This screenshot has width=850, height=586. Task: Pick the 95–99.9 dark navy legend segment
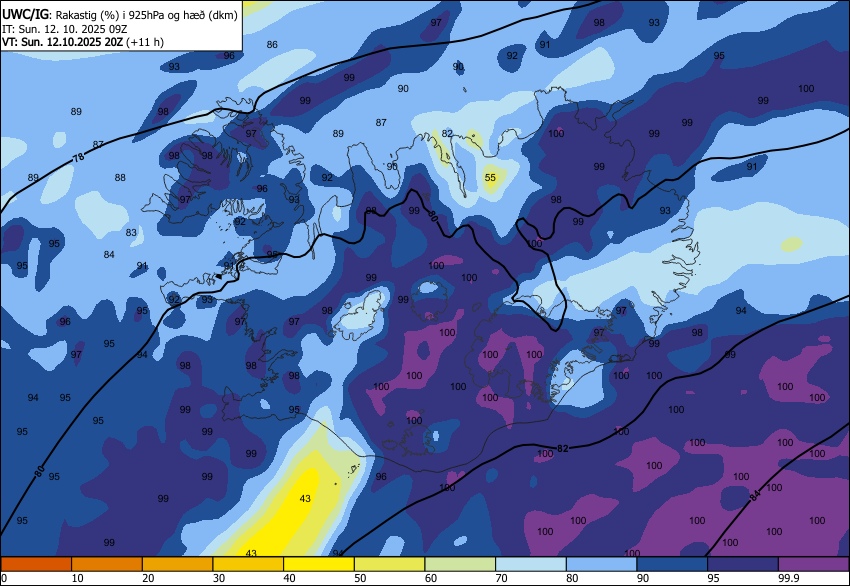(743, 564)
